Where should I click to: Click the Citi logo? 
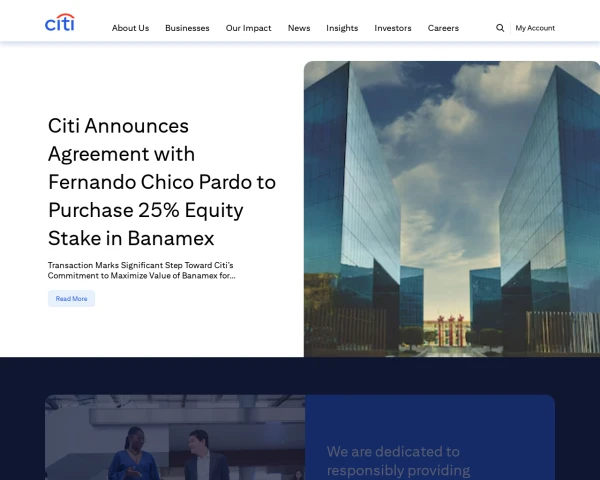(x=60, y=23)
